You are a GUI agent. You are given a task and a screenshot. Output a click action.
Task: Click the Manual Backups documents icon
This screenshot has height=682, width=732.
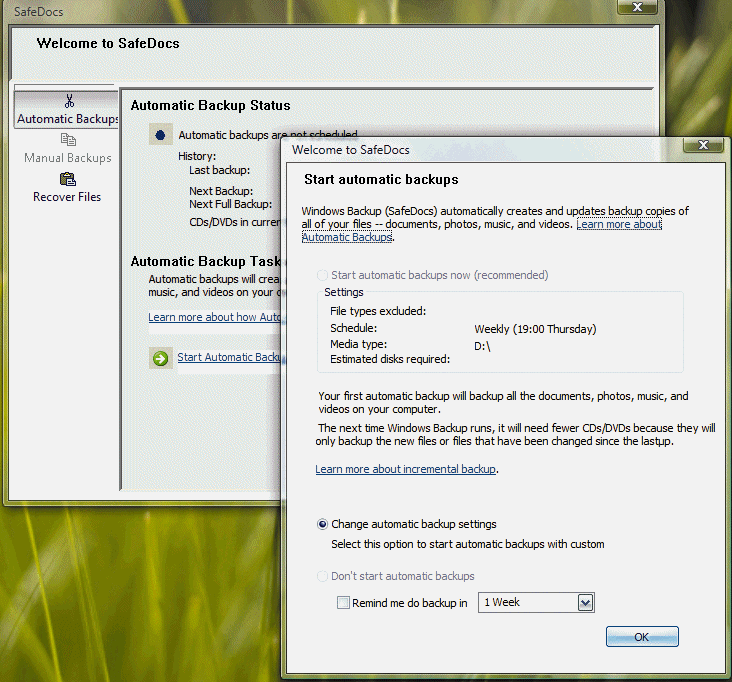pyautogui.click(x=68, y=139)
